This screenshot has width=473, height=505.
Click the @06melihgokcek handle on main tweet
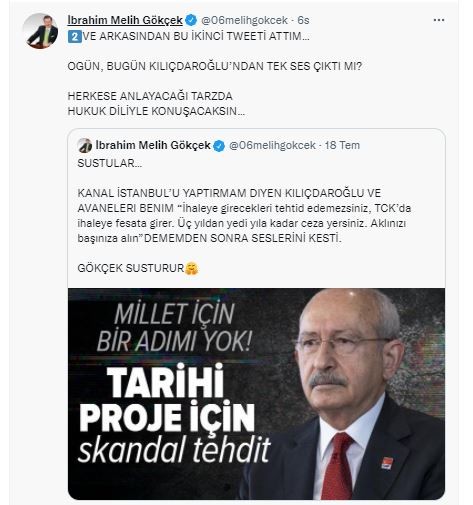pyautogui.click(x=244, y=20)
